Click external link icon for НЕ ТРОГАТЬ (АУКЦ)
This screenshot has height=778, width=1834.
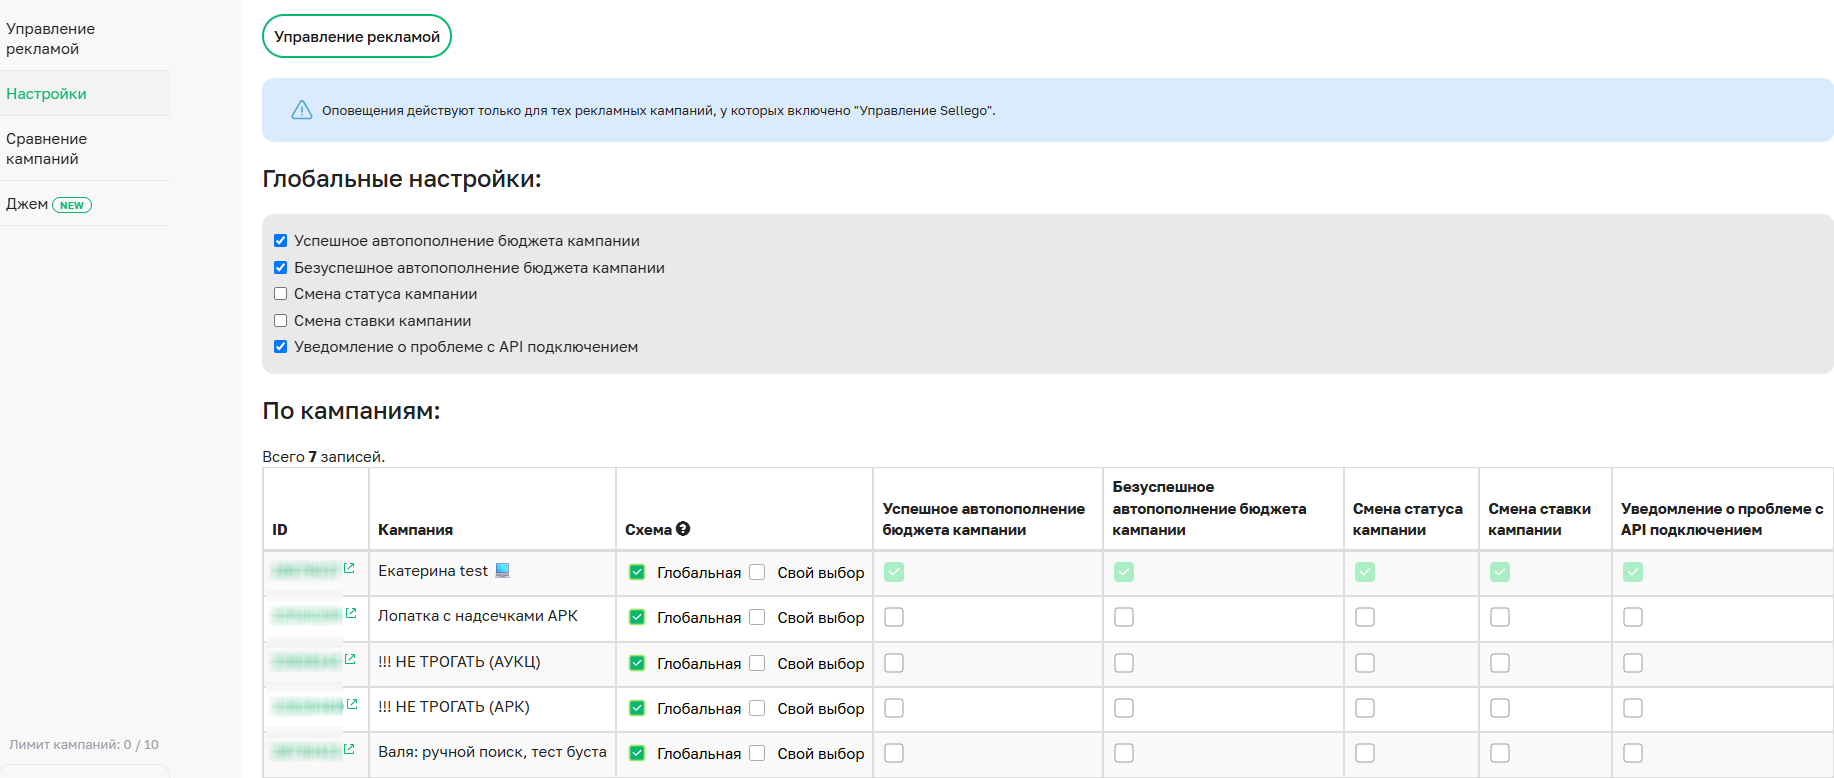pyautogui.click(x=350, y=659)
